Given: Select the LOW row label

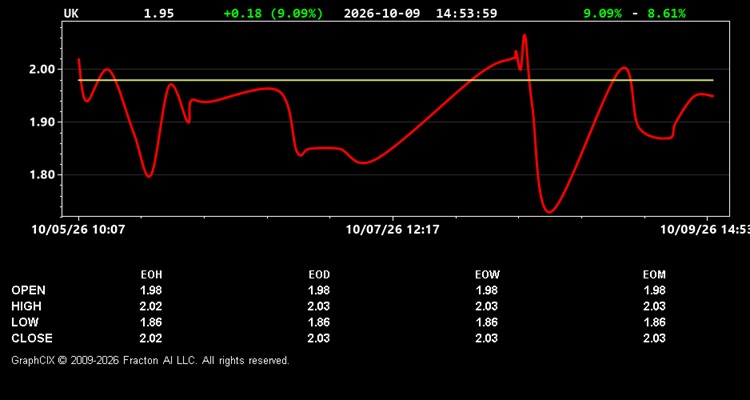Looking at the screenshot, I should pos(25,322).
